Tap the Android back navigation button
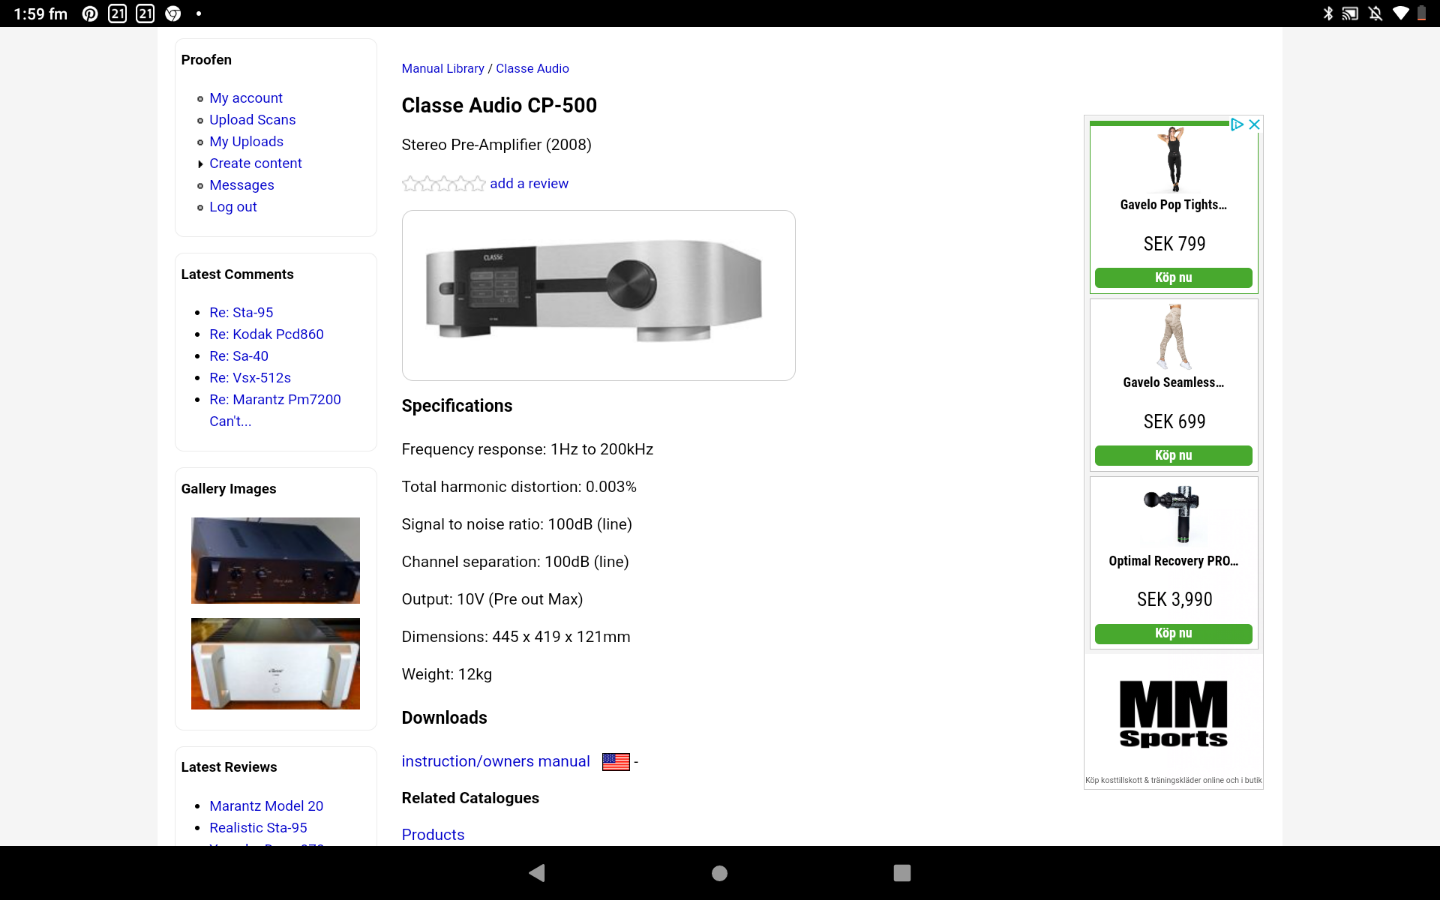Viewport: 1440px width, 900px height. [537, 873]
